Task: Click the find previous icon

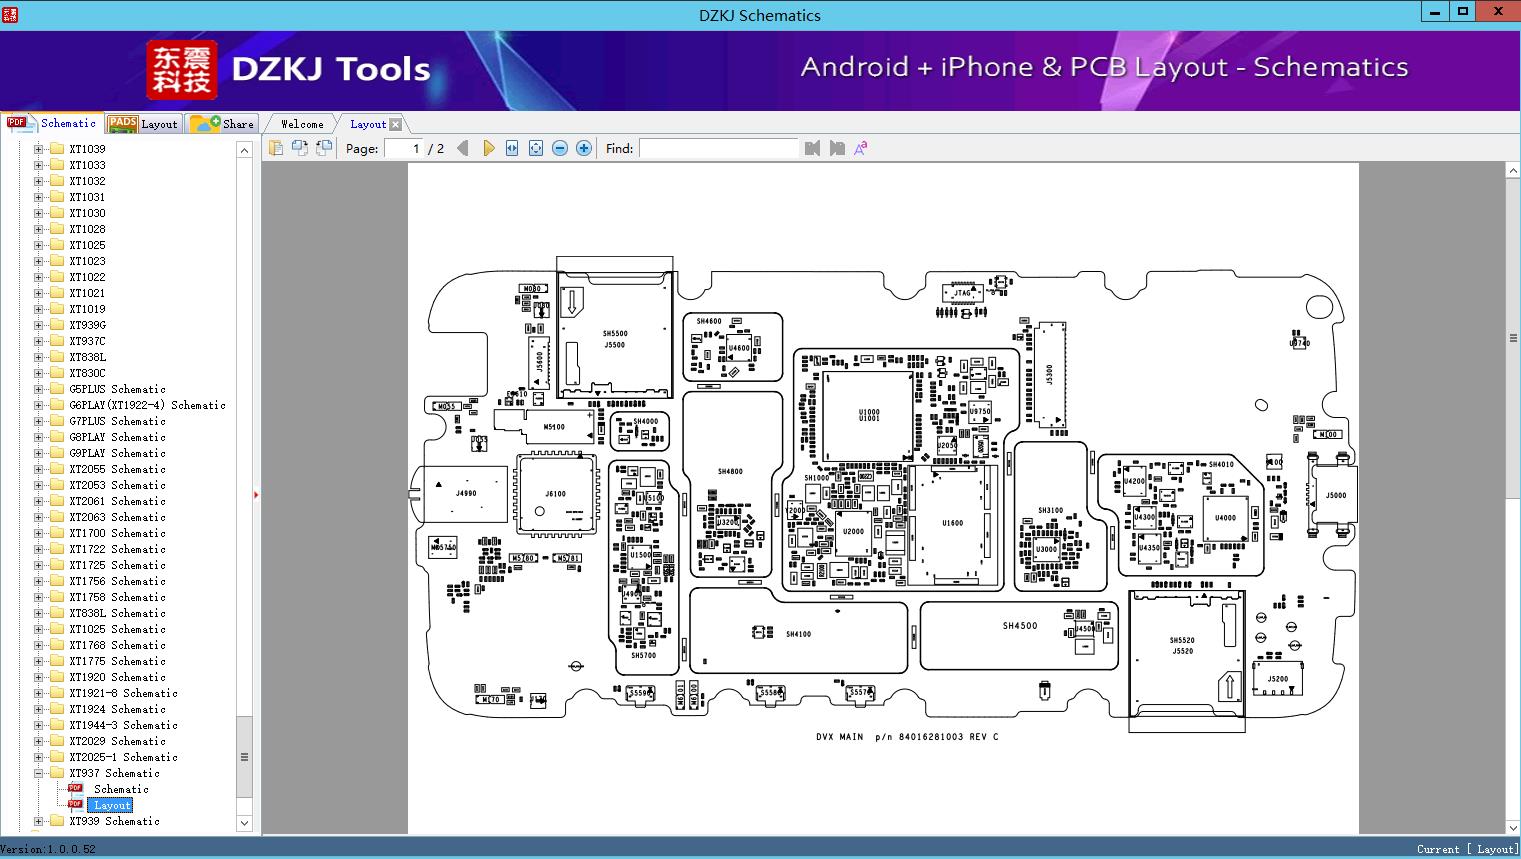Action: click(x=812, y=148)
